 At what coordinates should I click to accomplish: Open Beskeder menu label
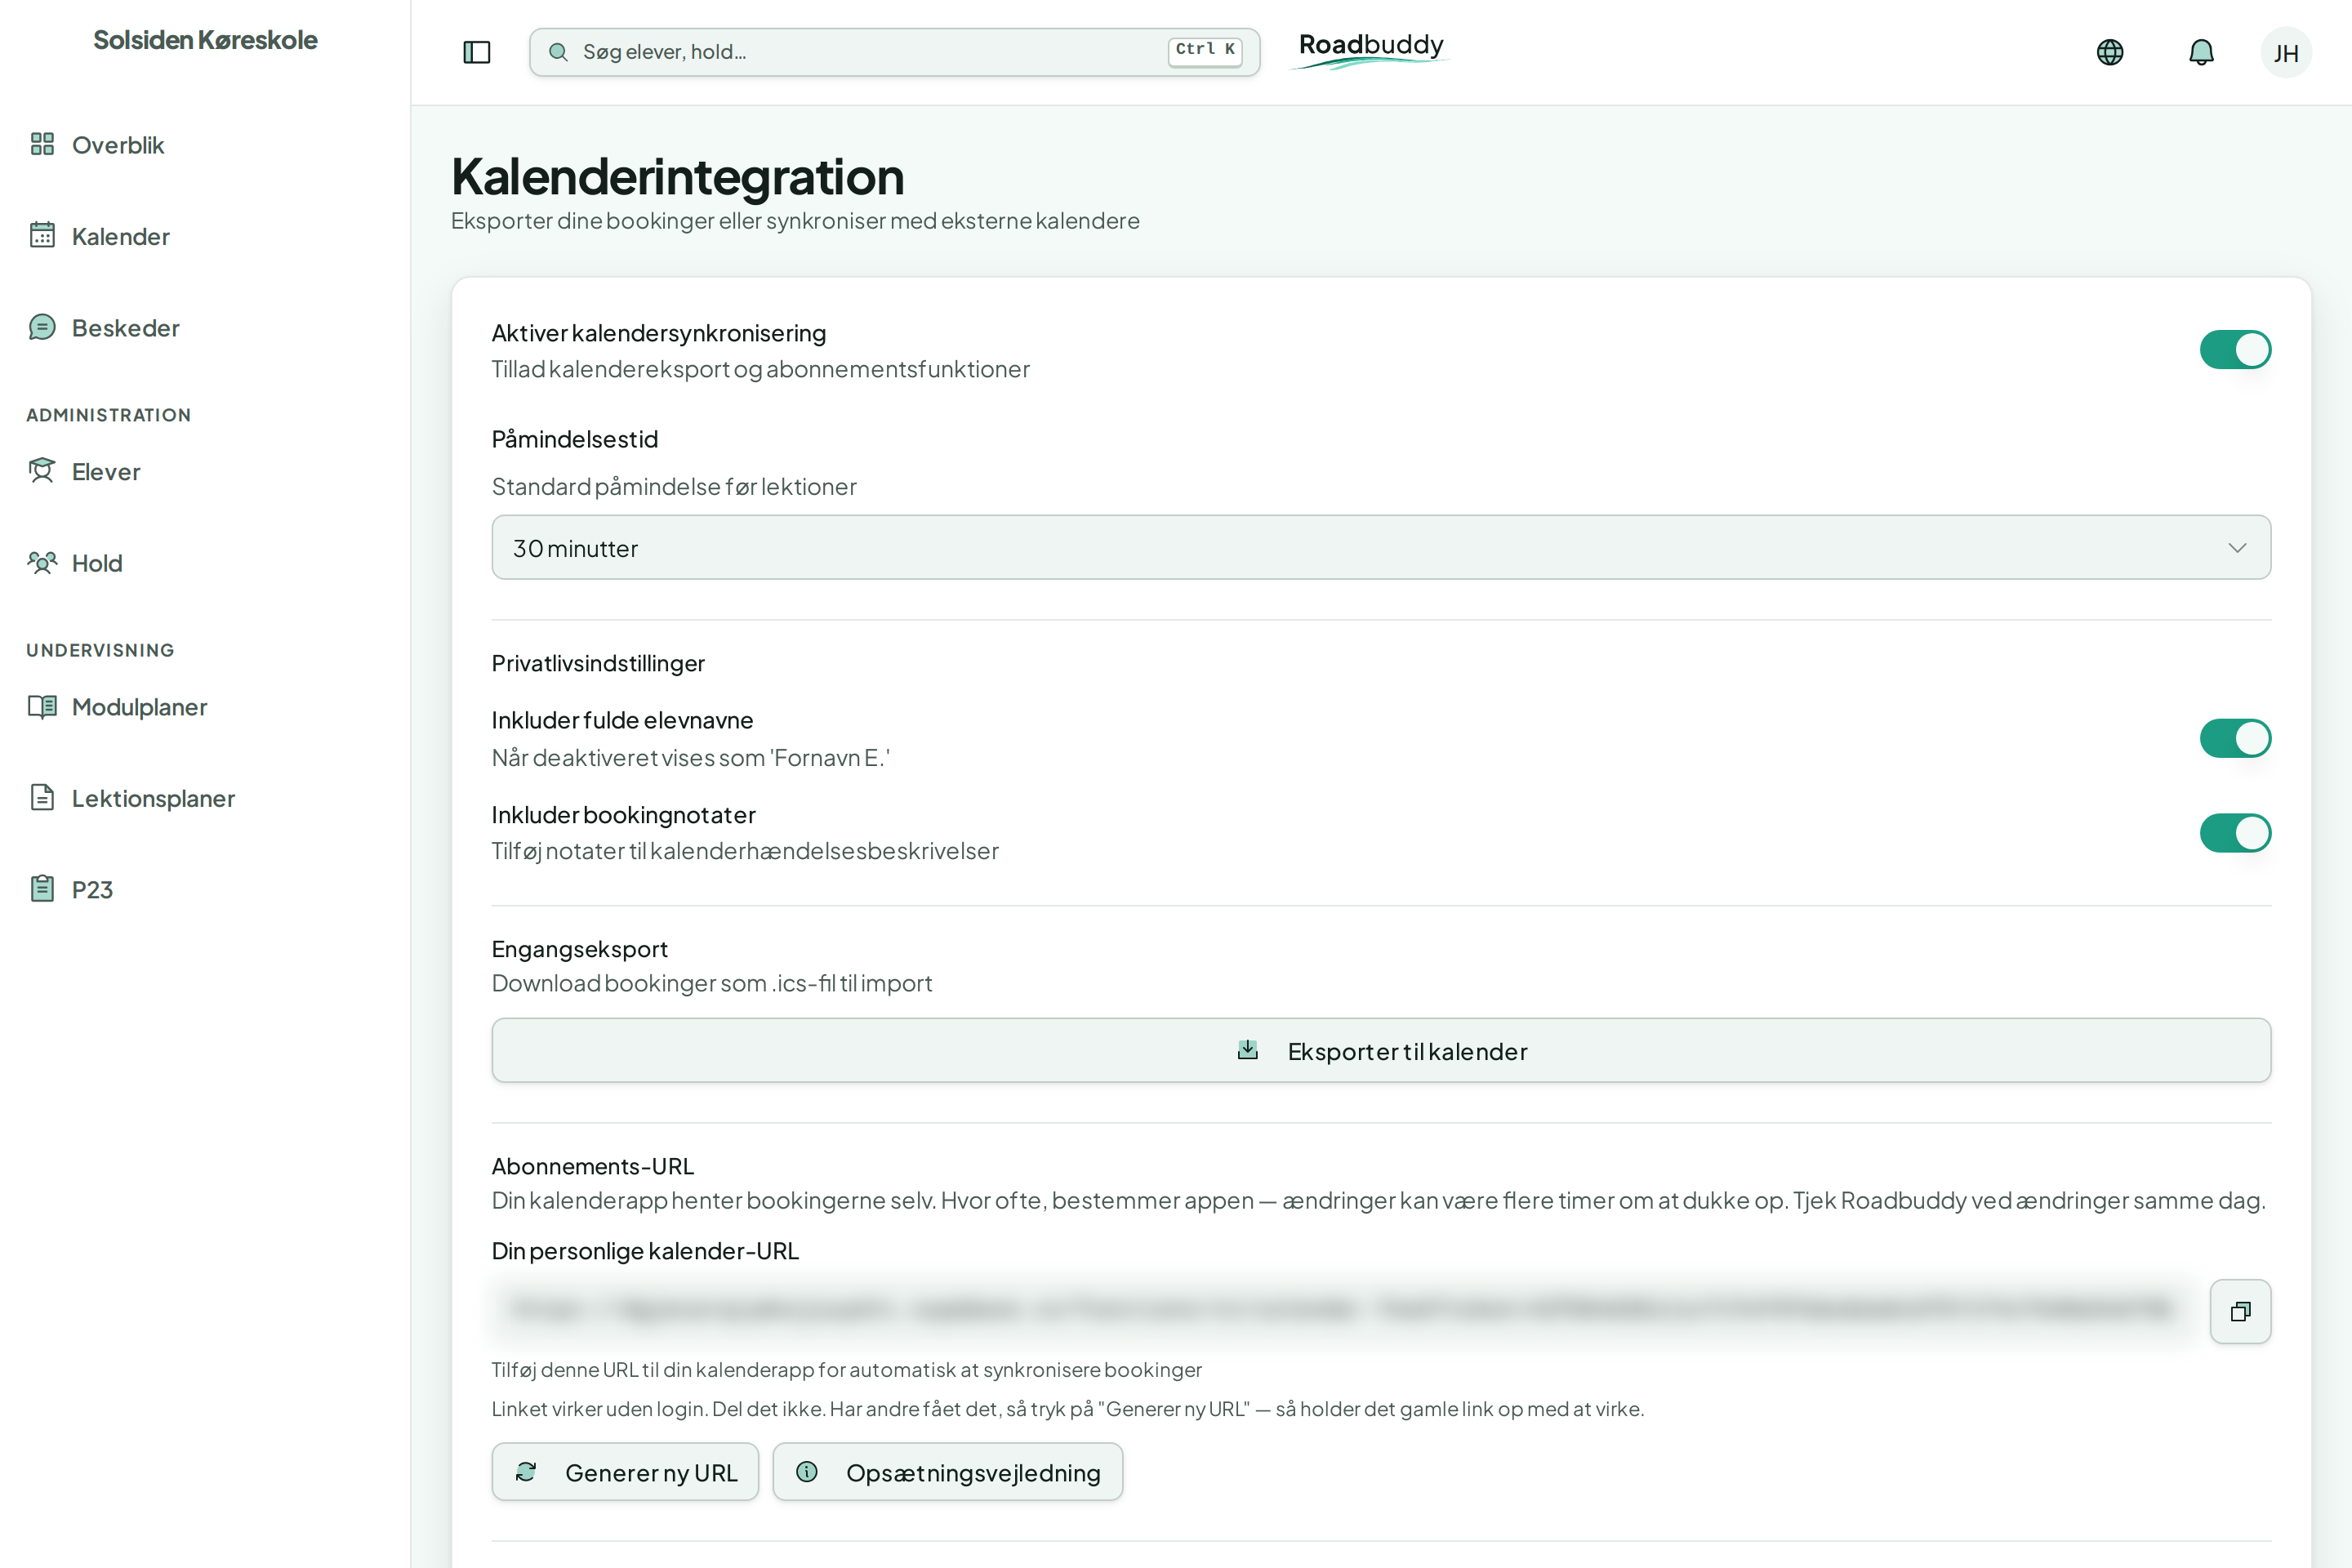click(126, 328)
